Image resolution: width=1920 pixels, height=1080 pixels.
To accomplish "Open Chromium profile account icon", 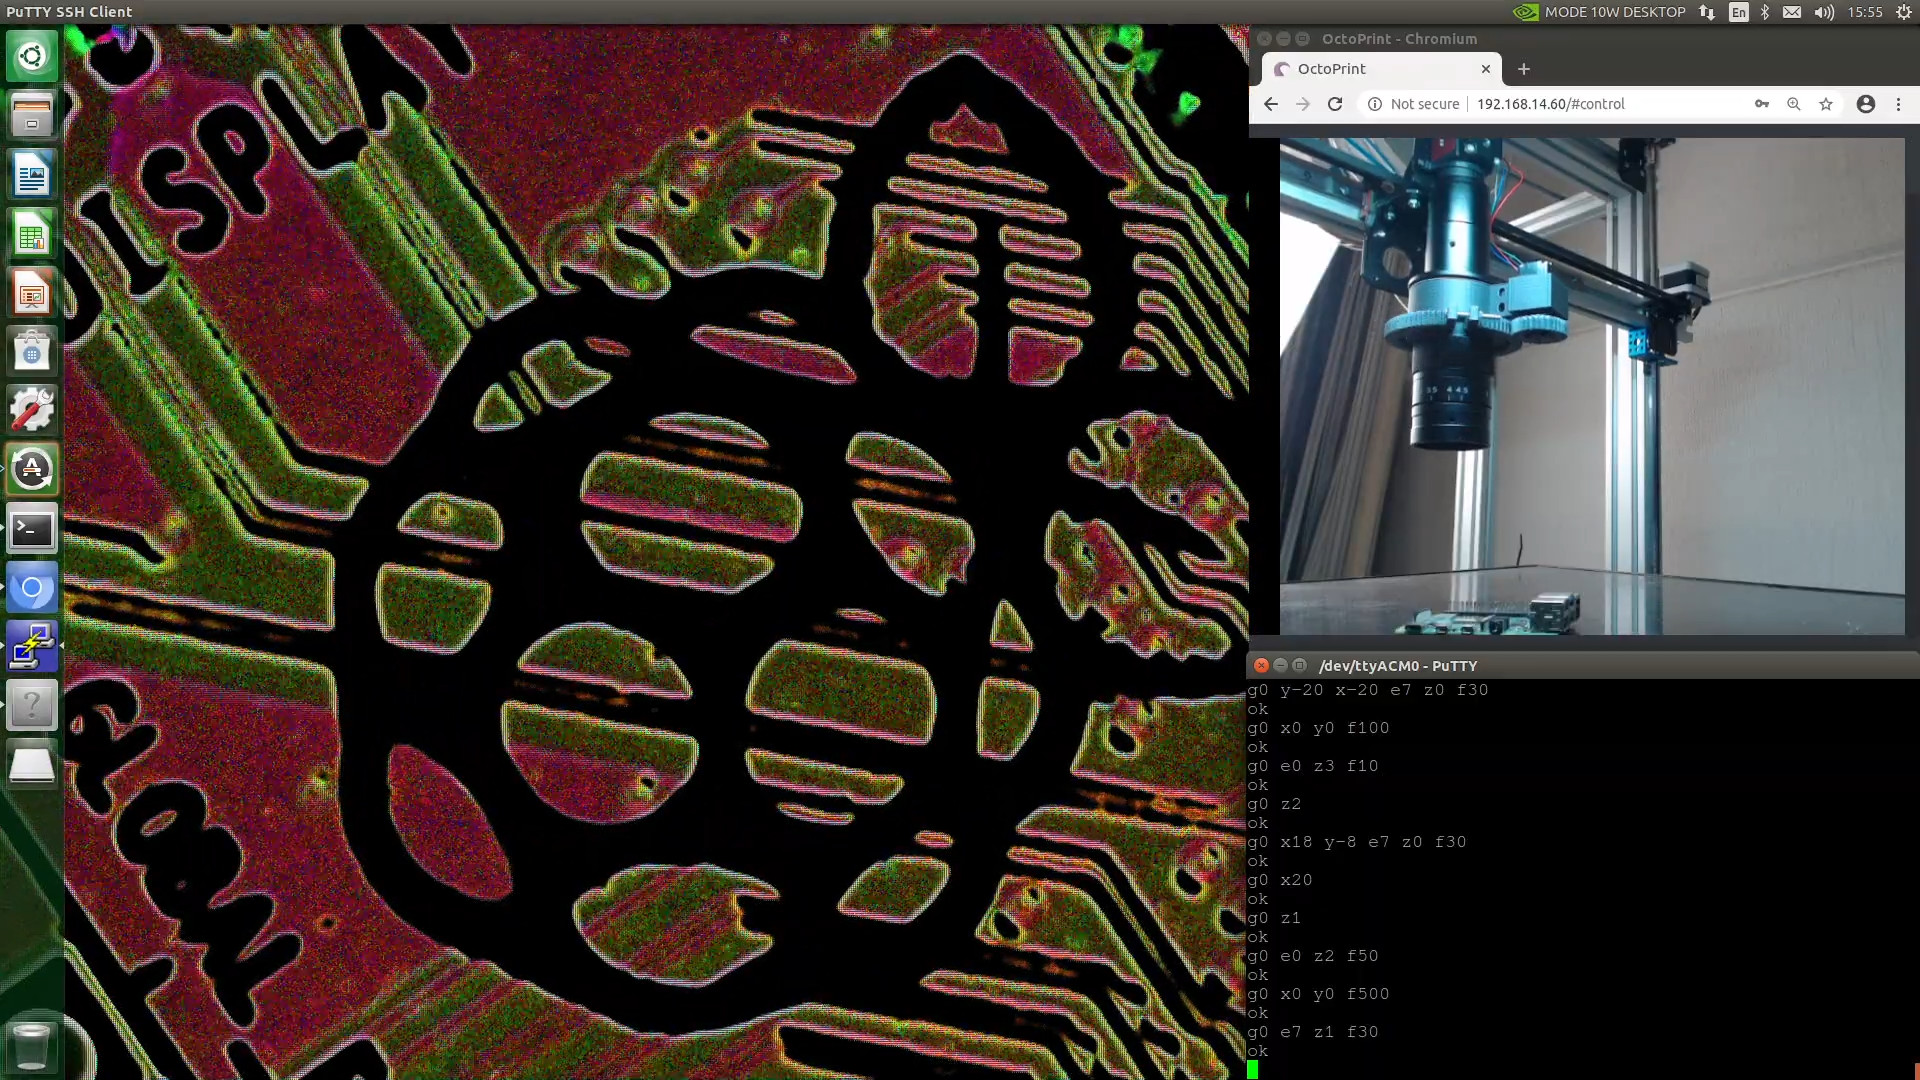I will 1866,104.
